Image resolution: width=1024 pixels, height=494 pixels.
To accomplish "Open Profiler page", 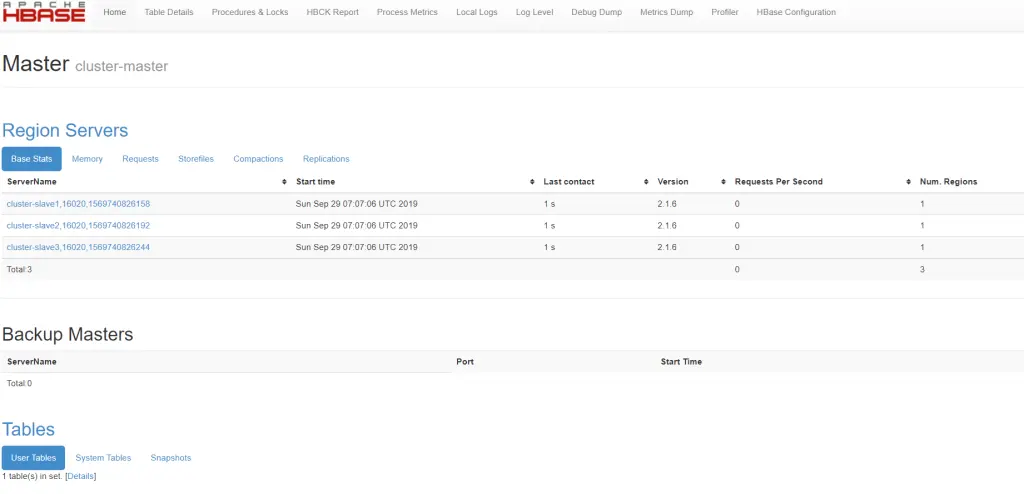I will [725, 12].
